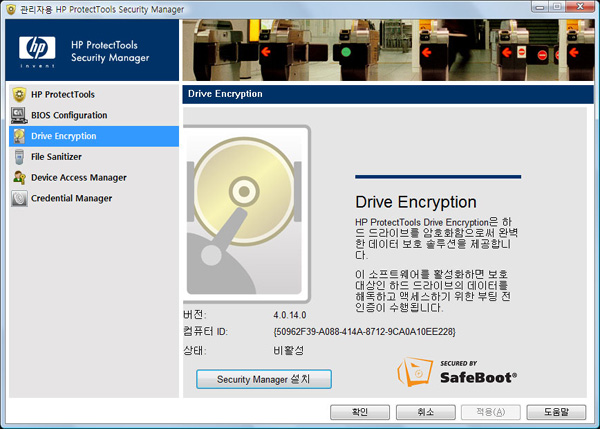Click the version value 4.0.14.0
Screen dimensions: 600x429
pyautogui.click(x=290, y=315)
